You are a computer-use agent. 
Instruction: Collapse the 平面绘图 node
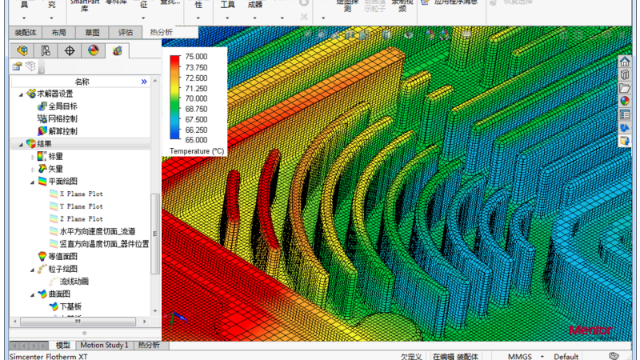tap(32, 182)
